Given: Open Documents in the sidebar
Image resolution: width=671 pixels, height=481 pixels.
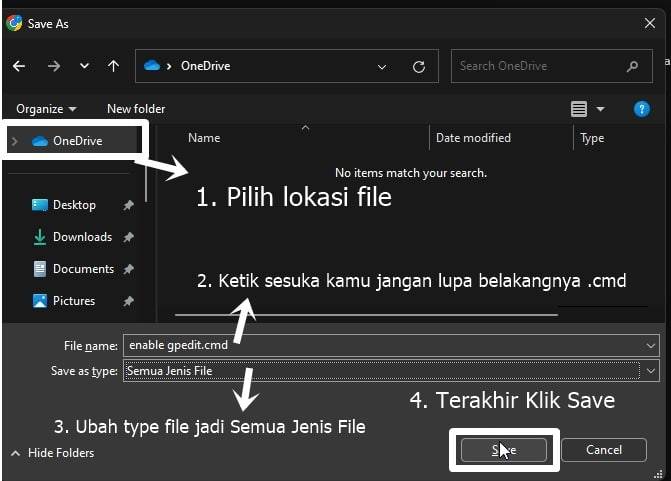Looking at the screenshot, I should coord(74,269).
